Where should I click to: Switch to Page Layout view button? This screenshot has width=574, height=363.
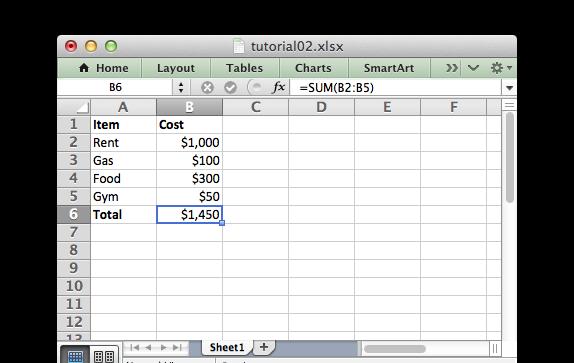pyautogui.click(x=104, y=356)
